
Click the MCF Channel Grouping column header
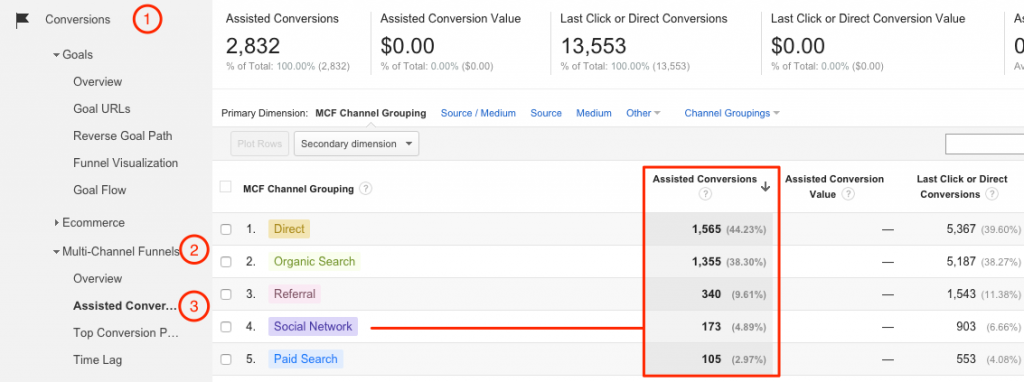(x=298, y=189)
